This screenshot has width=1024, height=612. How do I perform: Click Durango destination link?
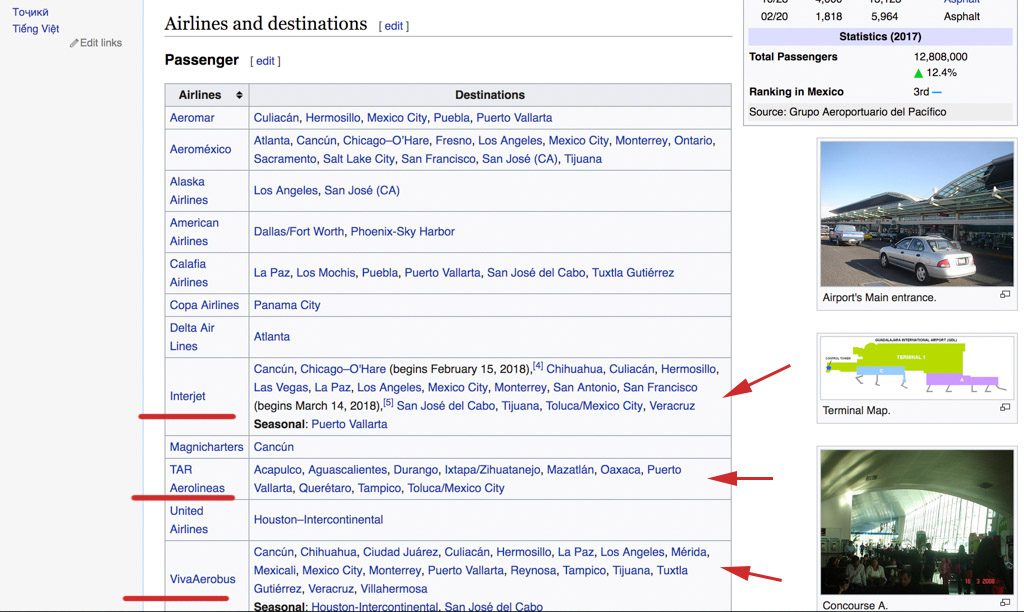click(415, 470)
